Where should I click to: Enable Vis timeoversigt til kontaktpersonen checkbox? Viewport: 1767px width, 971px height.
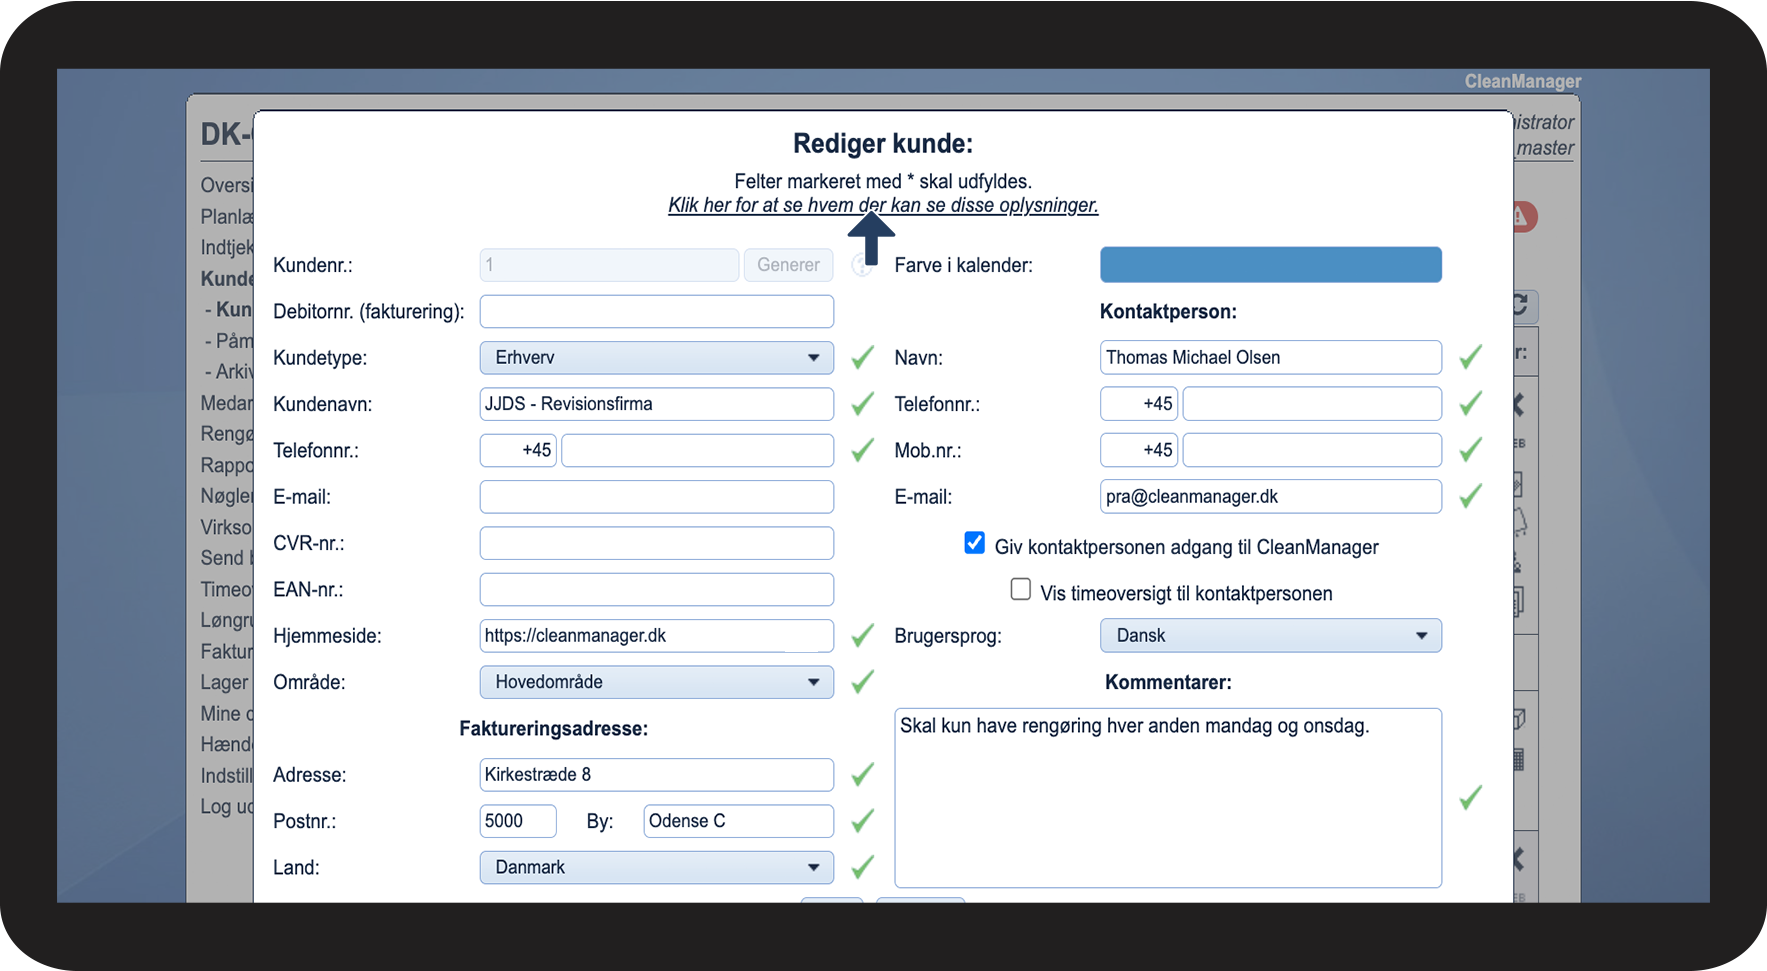[x=1020, y=589]
